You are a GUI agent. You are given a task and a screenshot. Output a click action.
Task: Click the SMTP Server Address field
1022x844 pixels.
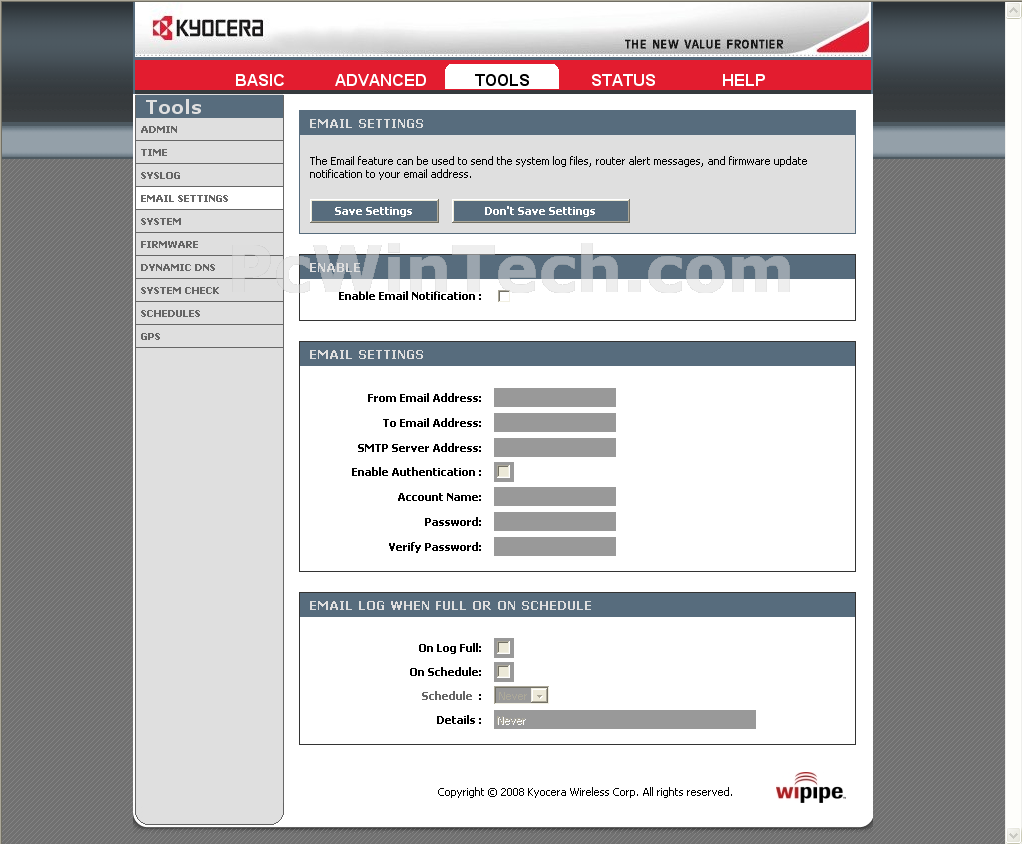click(x=555, y=448)
